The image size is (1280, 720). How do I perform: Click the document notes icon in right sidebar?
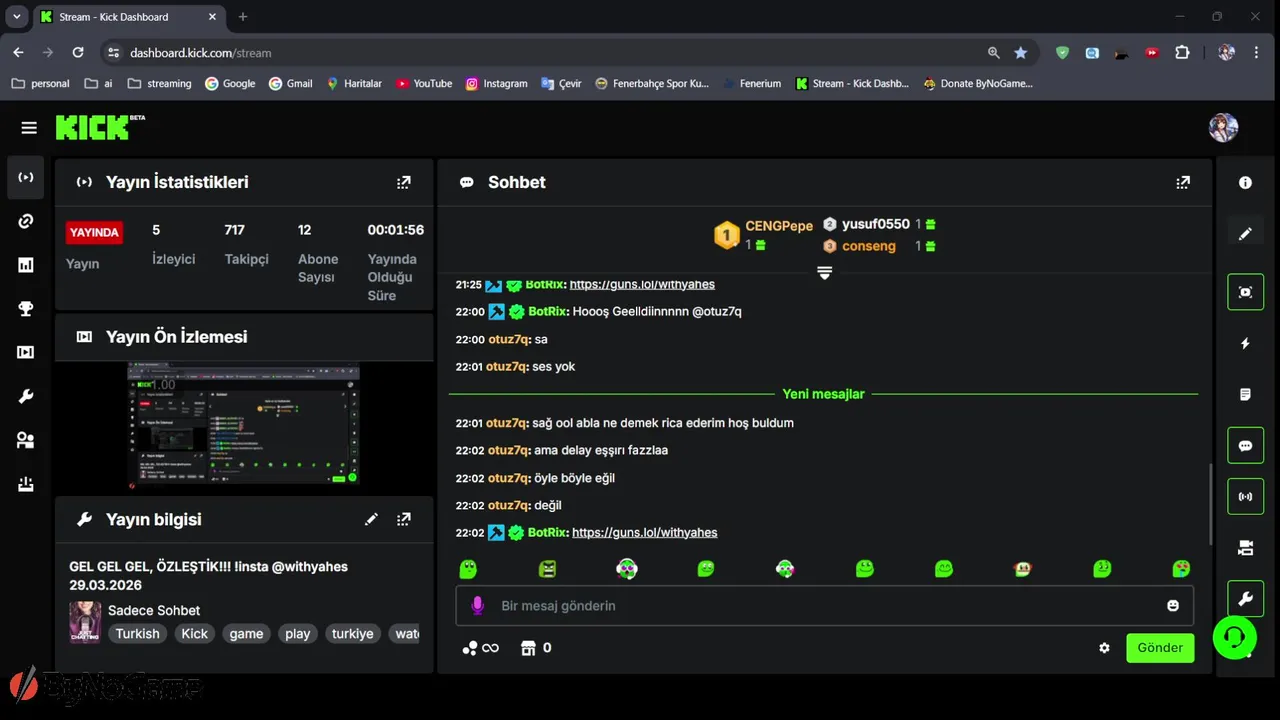tap(1245, 394)
